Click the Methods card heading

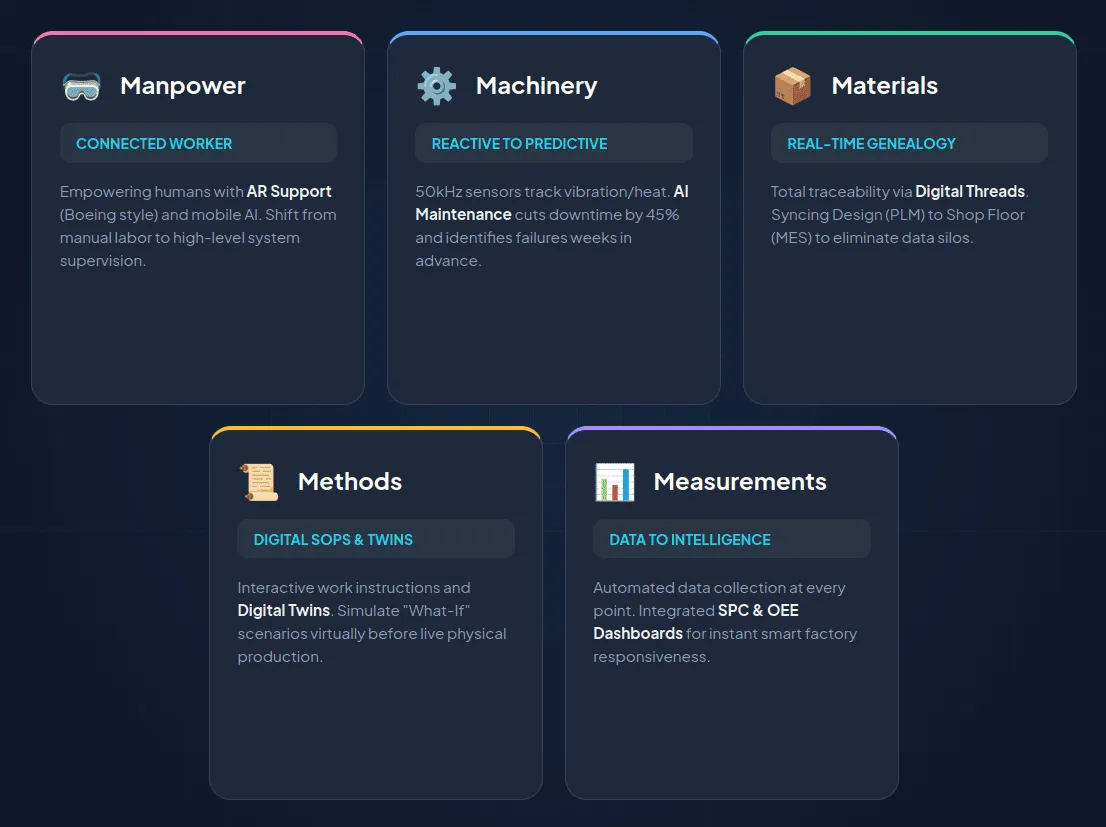[349, 482]
